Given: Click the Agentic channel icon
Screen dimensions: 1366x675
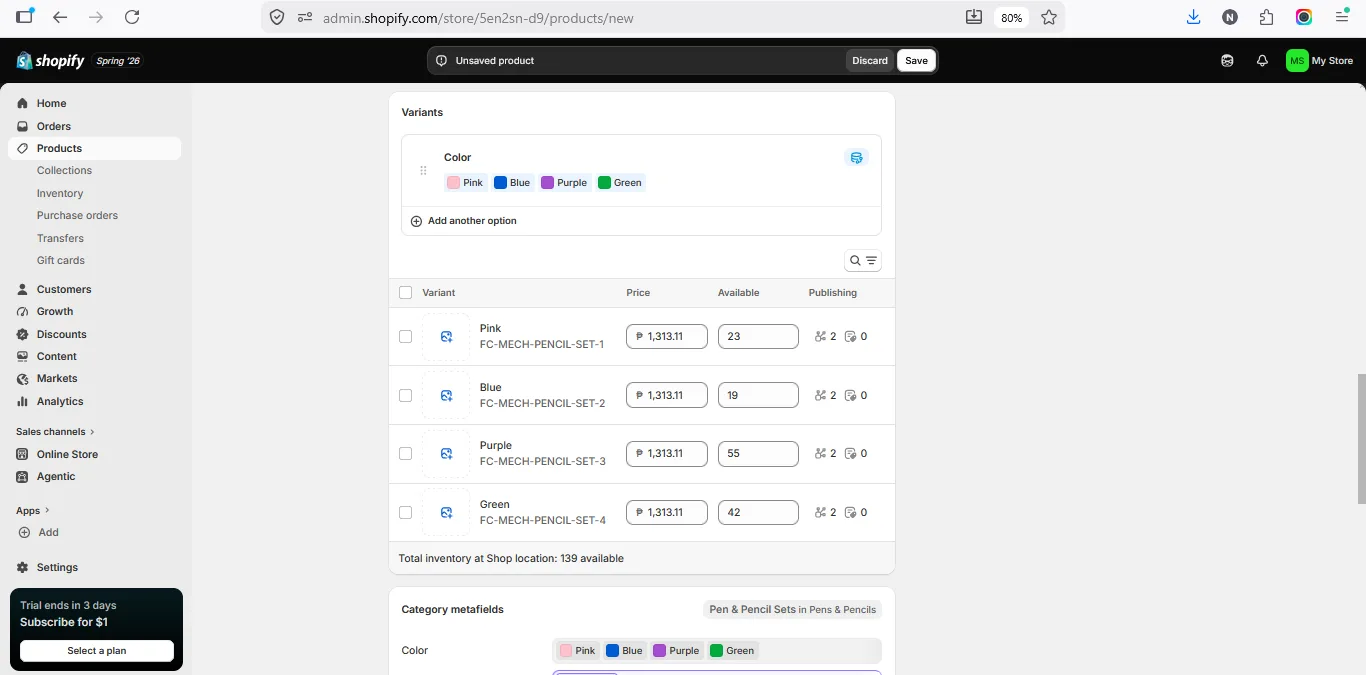Looking at the screenshot, I should (x=23, y=476).
